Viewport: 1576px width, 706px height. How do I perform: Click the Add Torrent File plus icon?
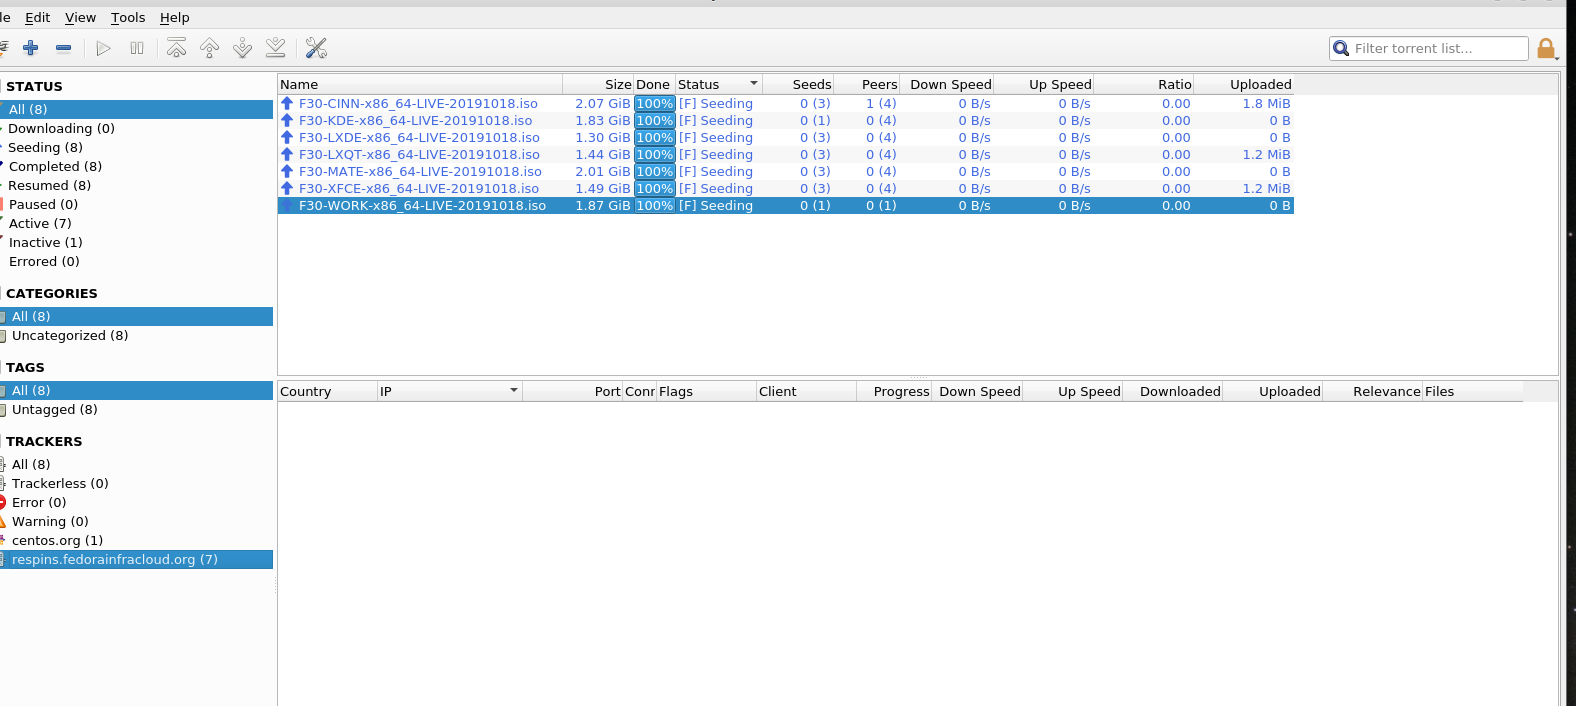click(31, 48)
